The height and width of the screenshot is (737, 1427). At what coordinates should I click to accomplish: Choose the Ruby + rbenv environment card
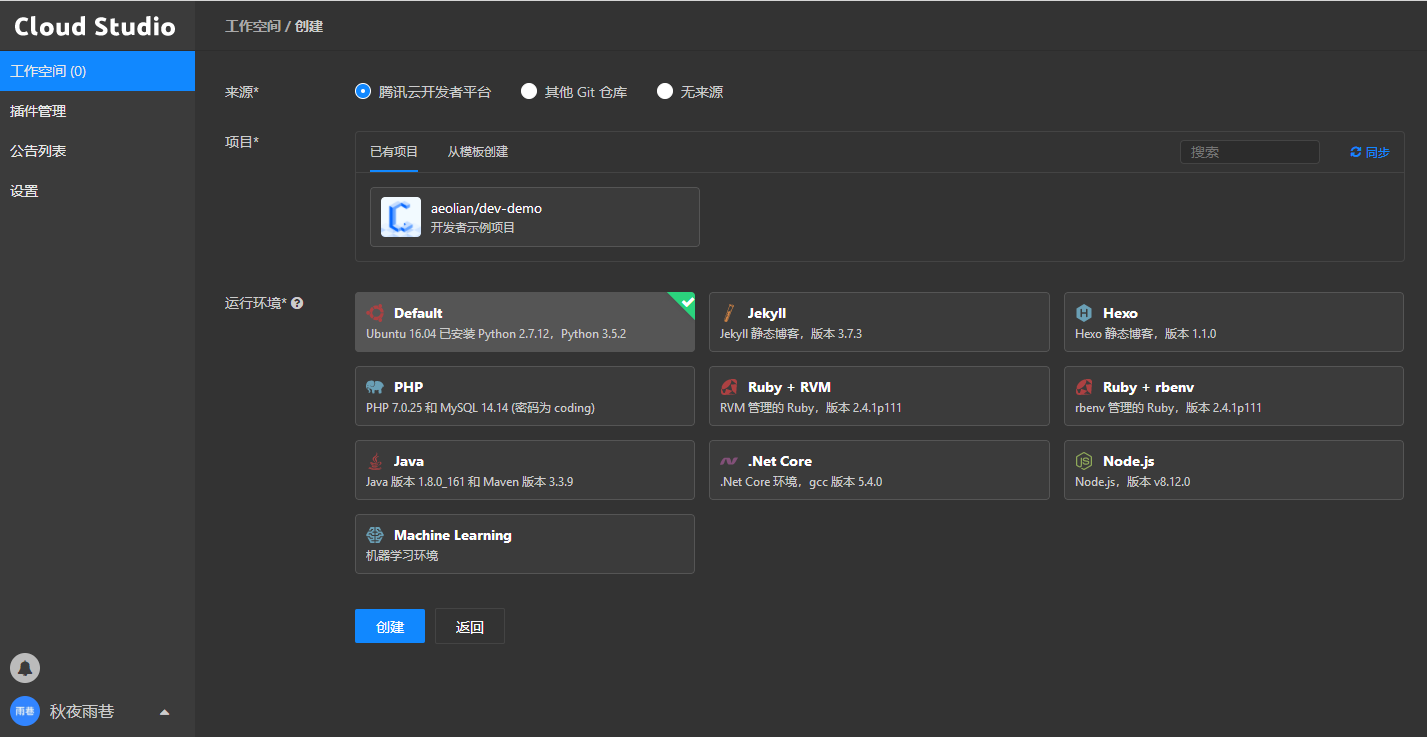(1234, 396)
